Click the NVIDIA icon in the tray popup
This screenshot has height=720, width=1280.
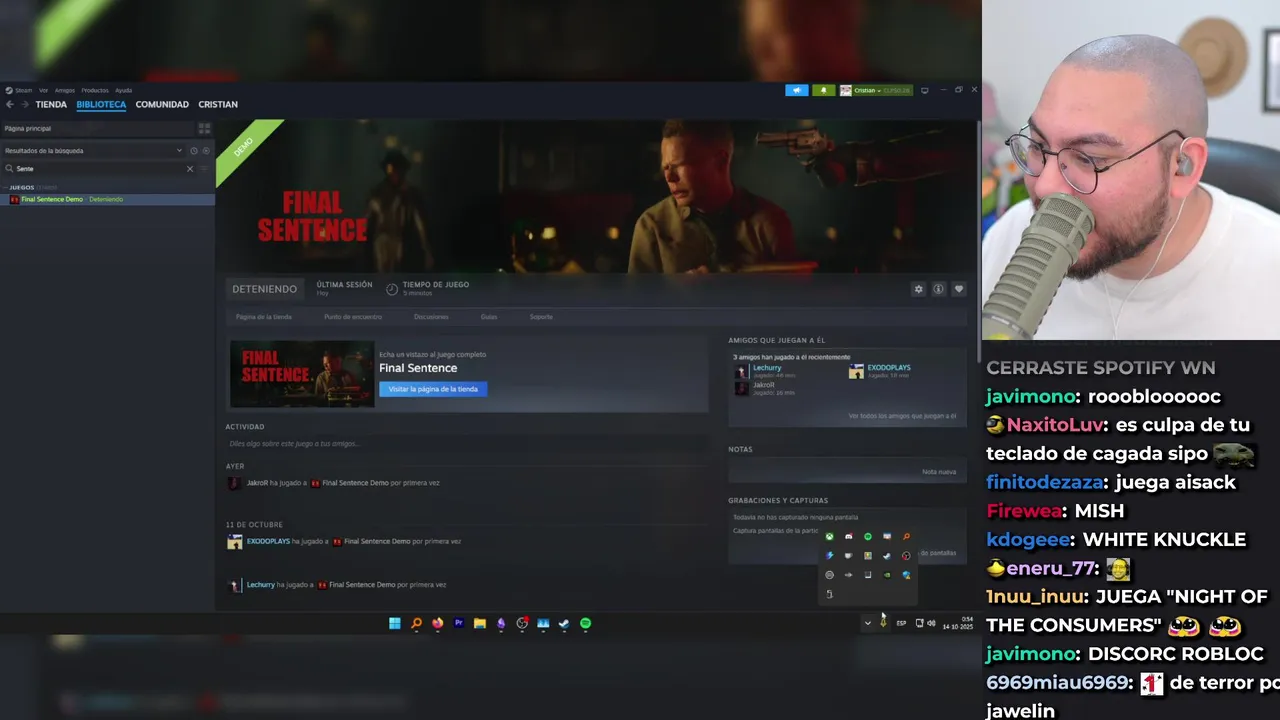pos(887,575)
